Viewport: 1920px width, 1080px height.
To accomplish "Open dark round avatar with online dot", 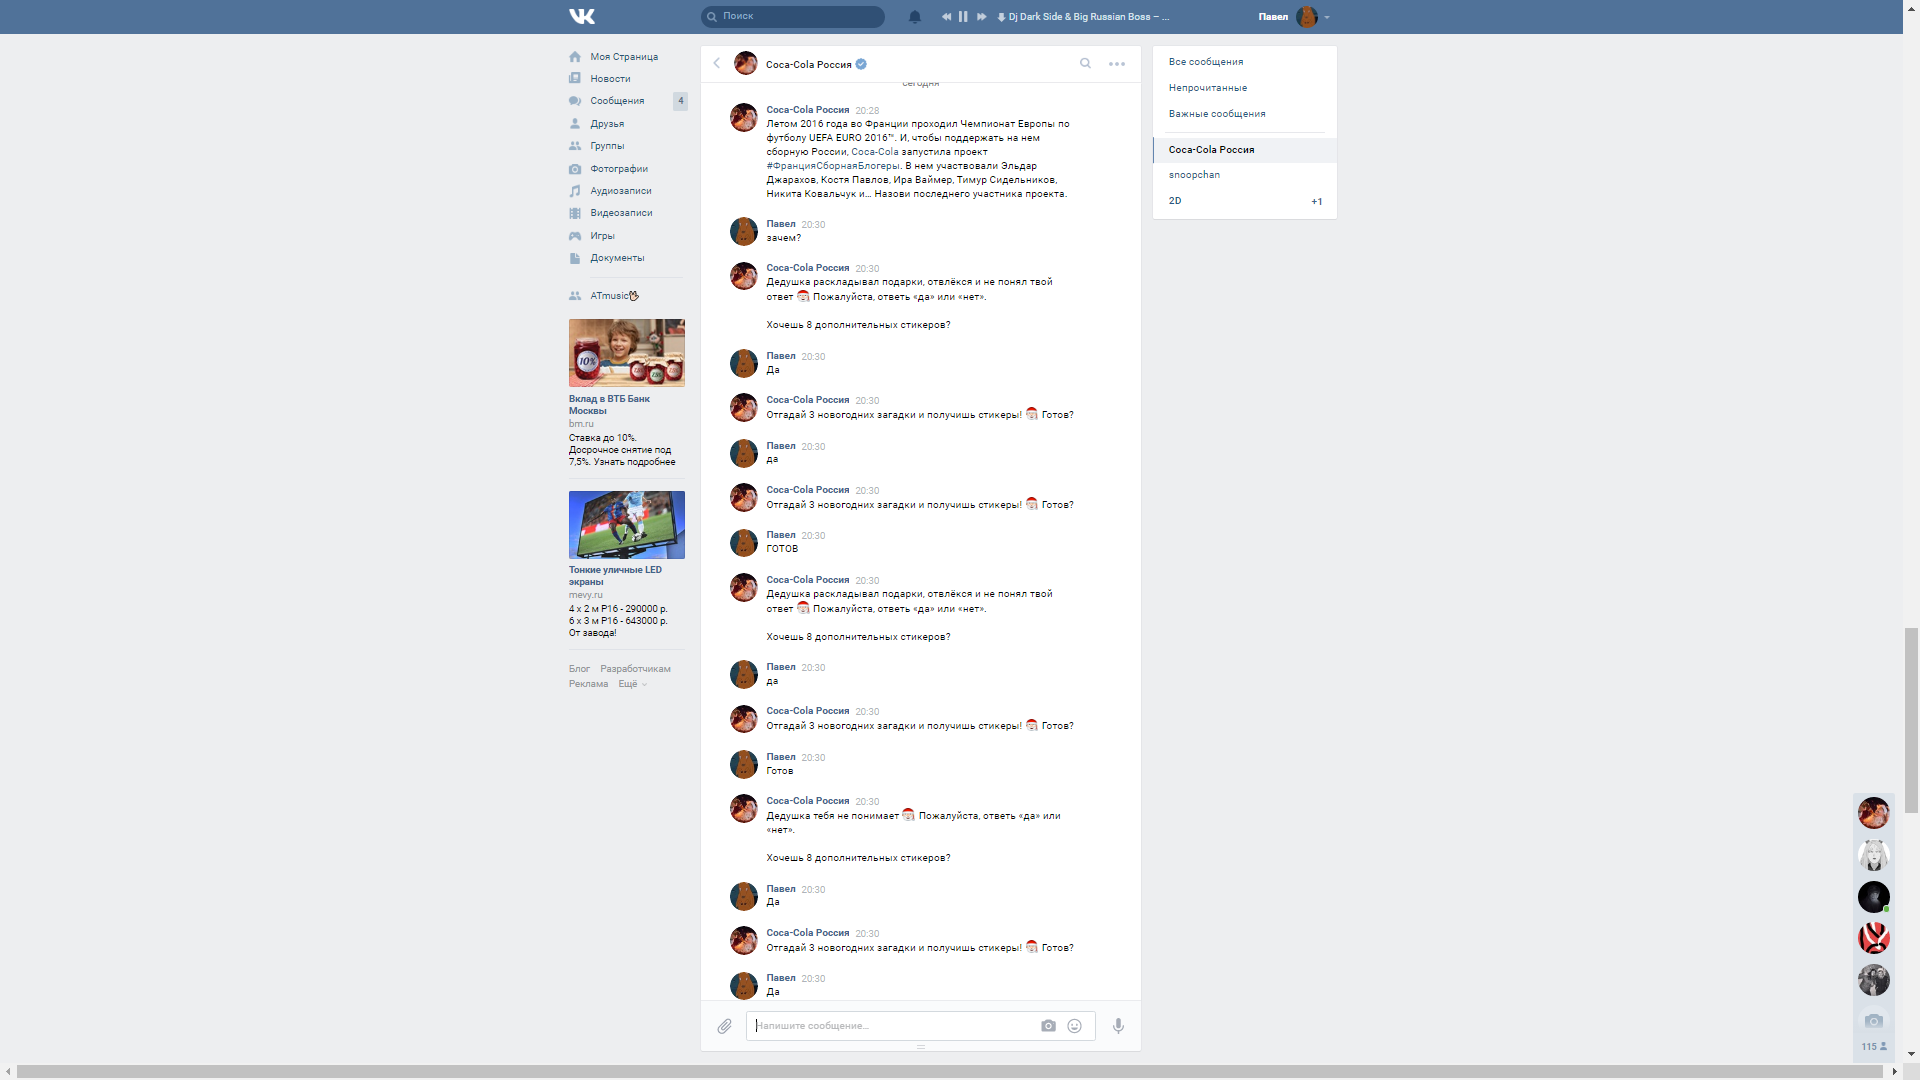I will 1873,897.
